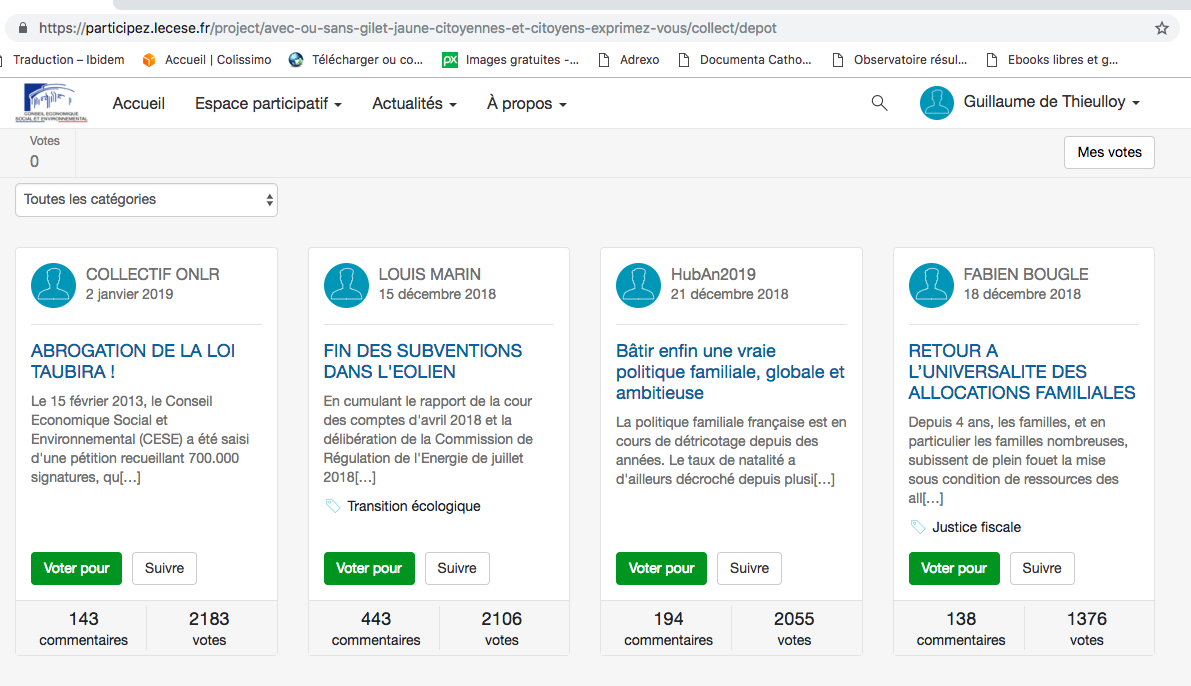Open the Mes votes button

[1109, 153]
